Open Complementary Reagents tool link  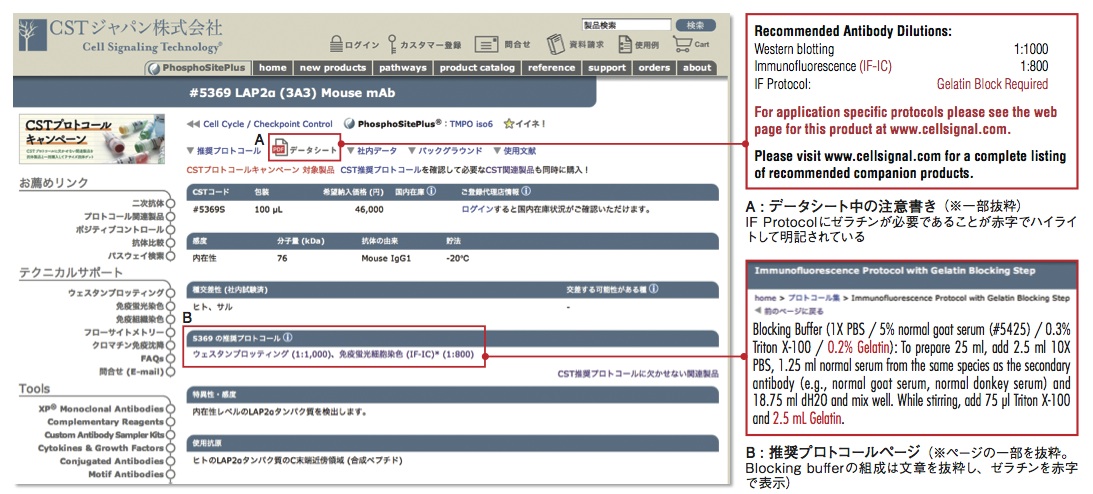106,422
